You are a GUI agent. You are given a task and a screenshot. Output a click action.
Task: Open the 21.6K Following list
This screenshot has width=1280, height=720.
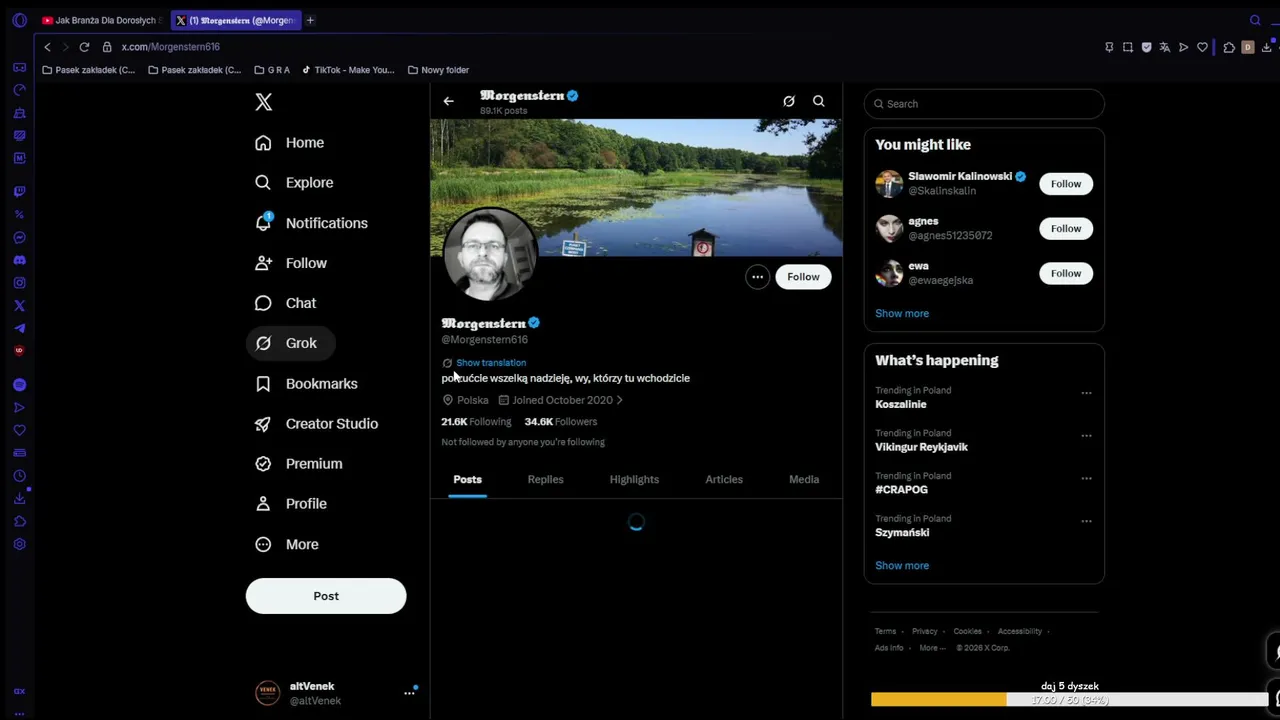pyautogui.click(x=476, y=422)
